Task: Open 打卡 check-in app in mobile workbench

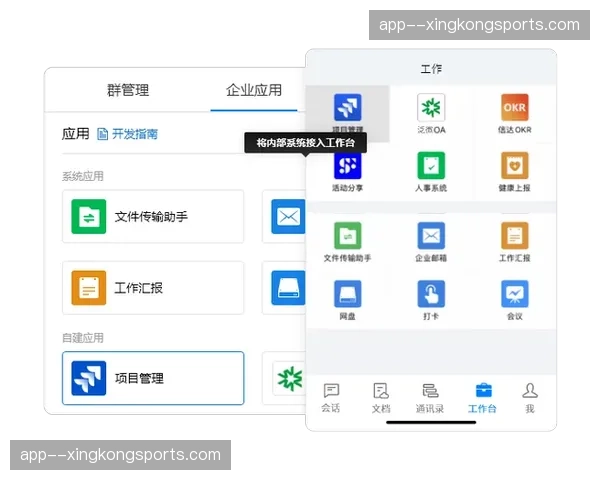Action: click(x=431, y=300)
